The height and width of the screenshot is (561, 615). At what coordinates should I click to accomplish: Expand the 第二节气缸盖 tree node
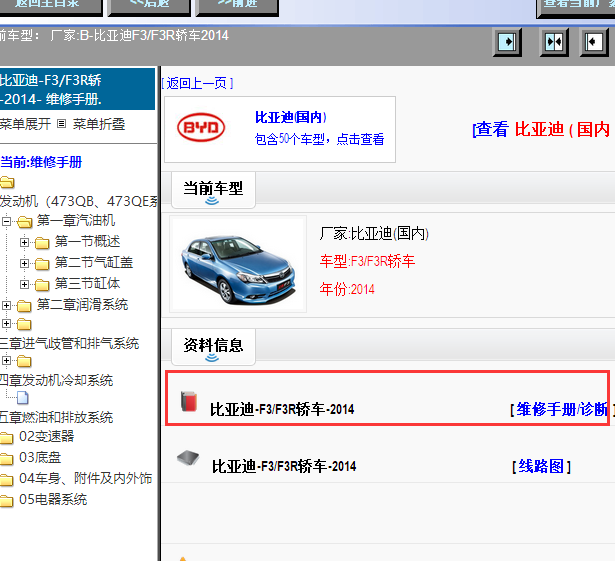pos(24,263)
